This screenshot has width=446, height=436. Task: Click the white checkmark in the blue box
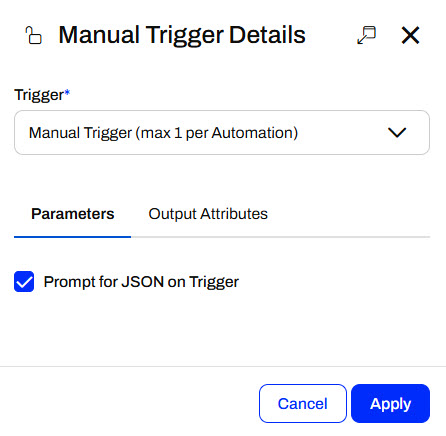[24, 282]
